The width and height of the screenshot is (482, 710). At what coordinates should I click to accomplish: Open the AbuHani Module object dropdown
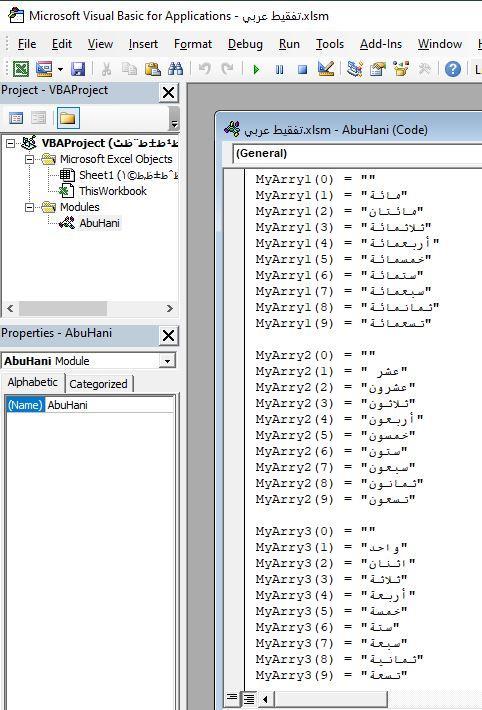167,361
